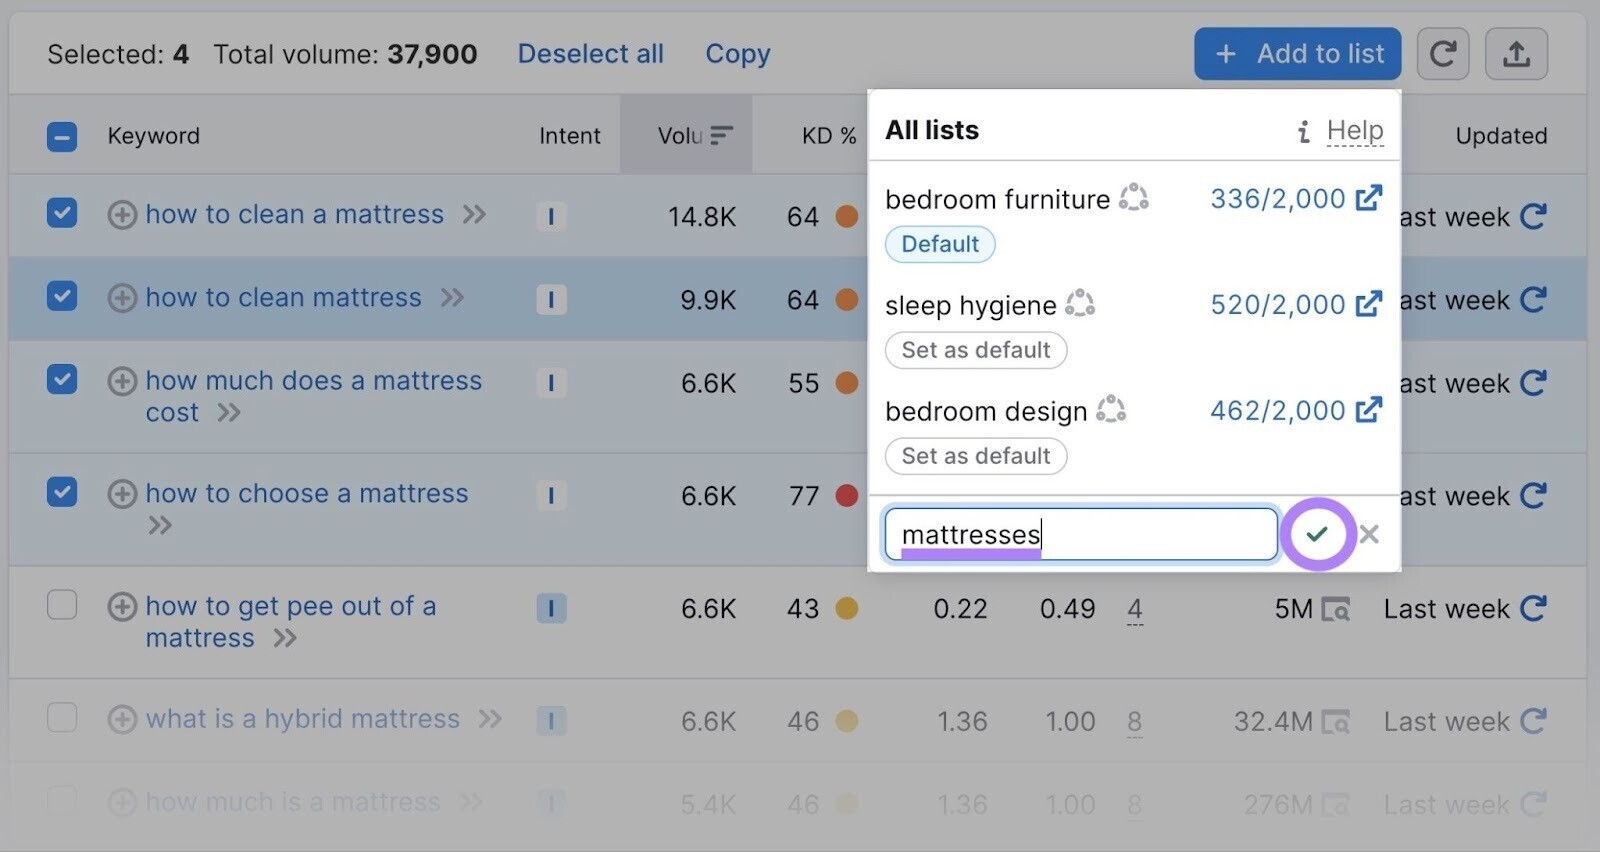Select bedroom design list
The image size is (1600, 852).
(x=986, y=411)
